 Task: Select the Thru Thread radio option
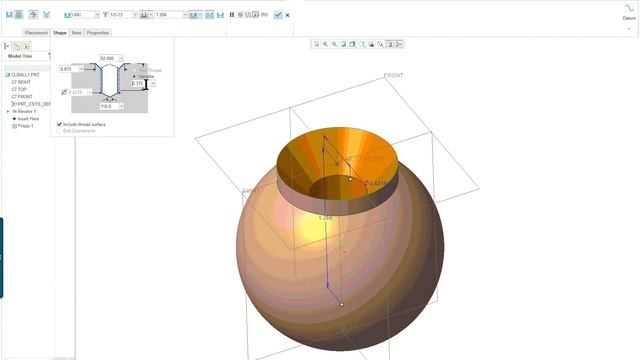click(x=134, y=70)
